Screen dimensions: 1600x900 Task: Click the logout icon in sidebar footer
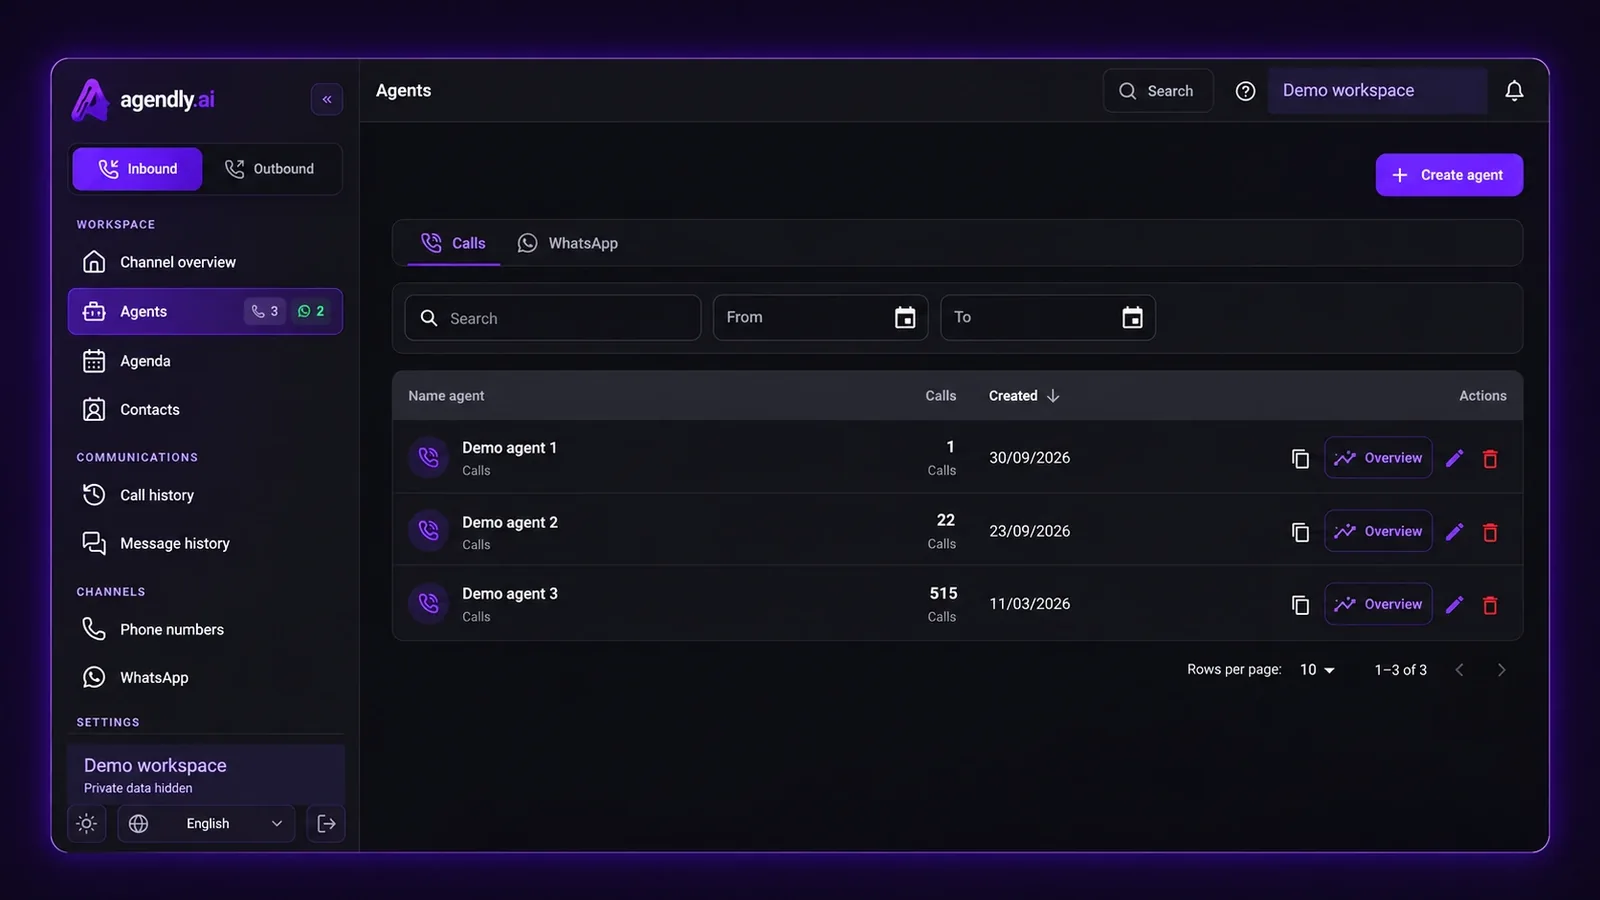coord(326,824)
